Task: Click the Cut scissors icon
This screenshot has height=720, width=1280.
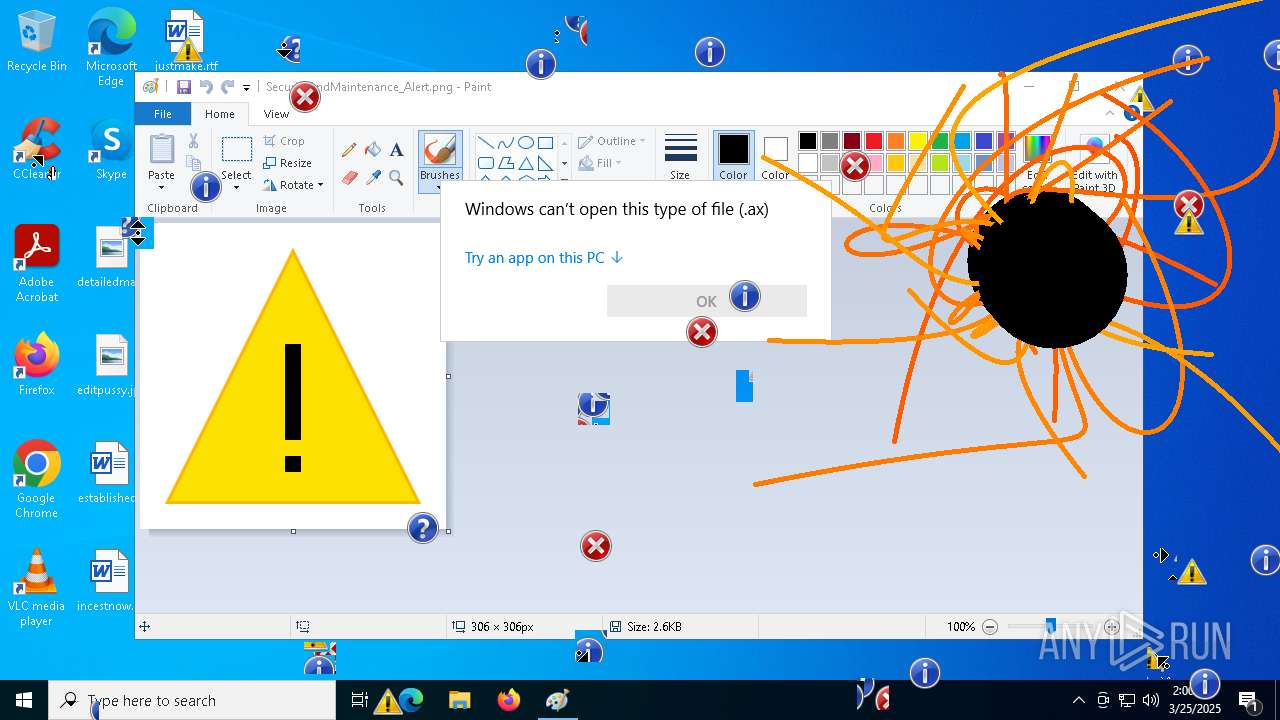Action: (x=193, y=141)
